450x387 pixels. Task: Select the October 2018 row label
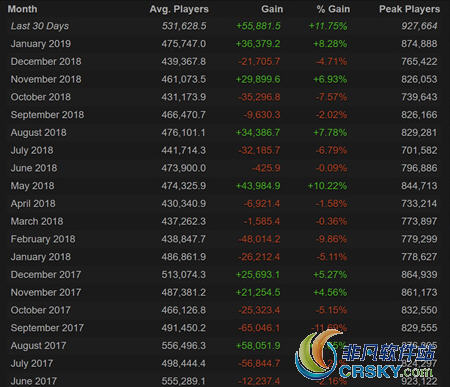click(41, 97)
